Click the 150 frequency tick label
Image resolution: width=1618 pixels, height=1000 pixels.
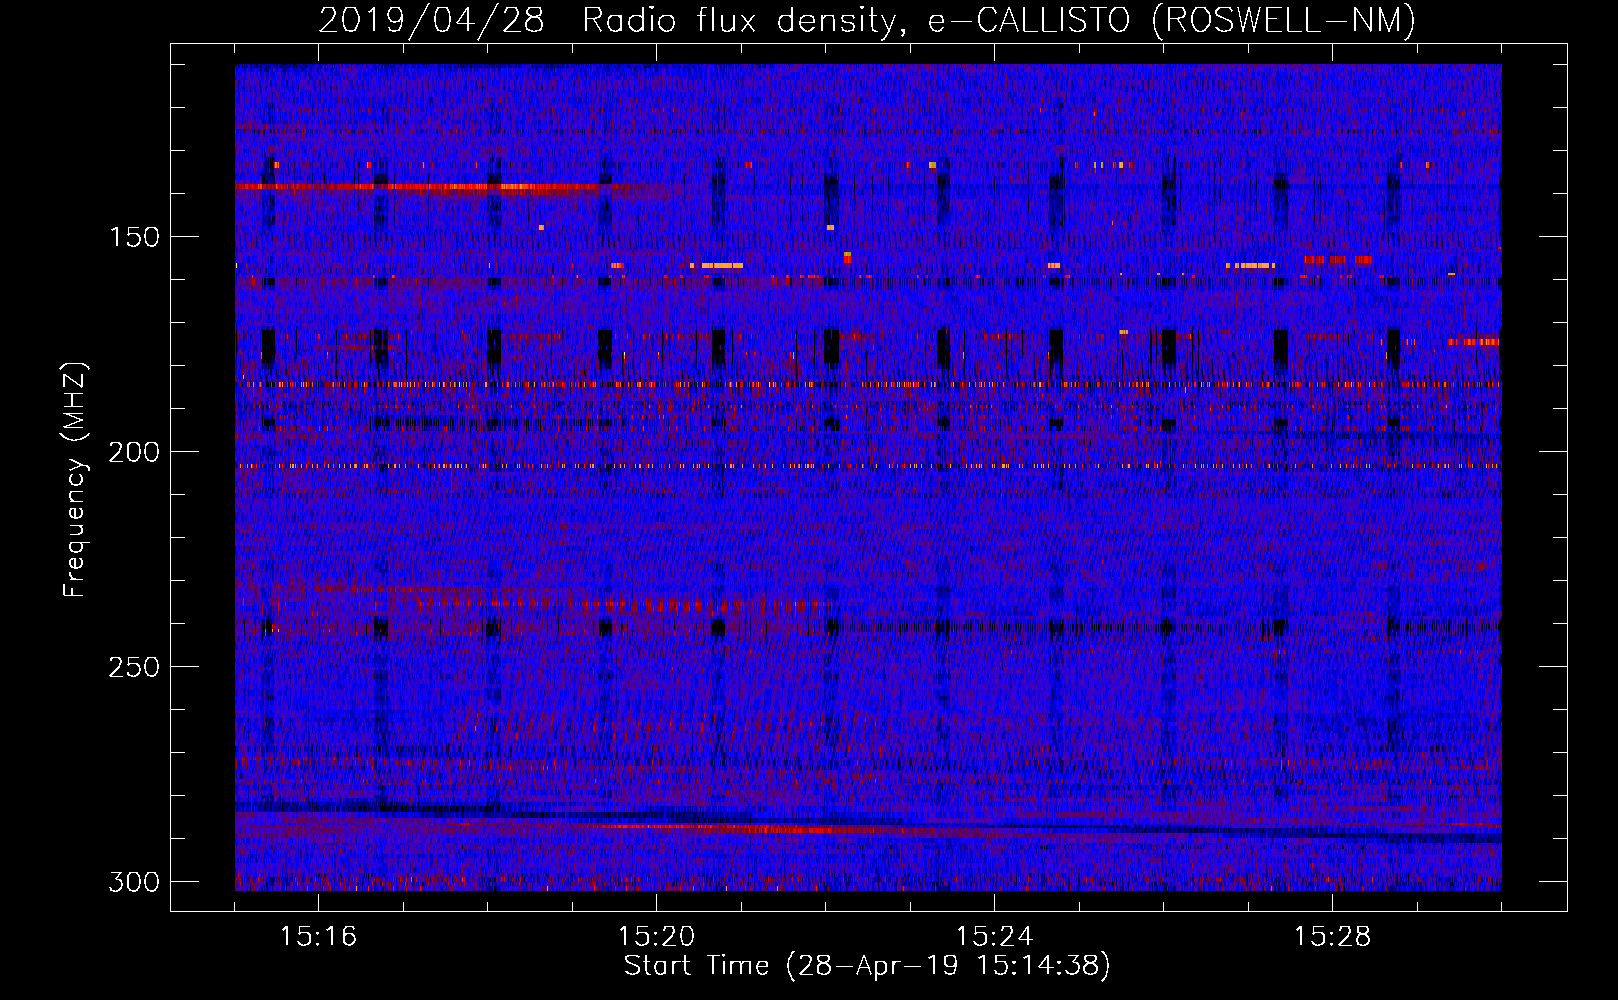(x=134, y=237)
